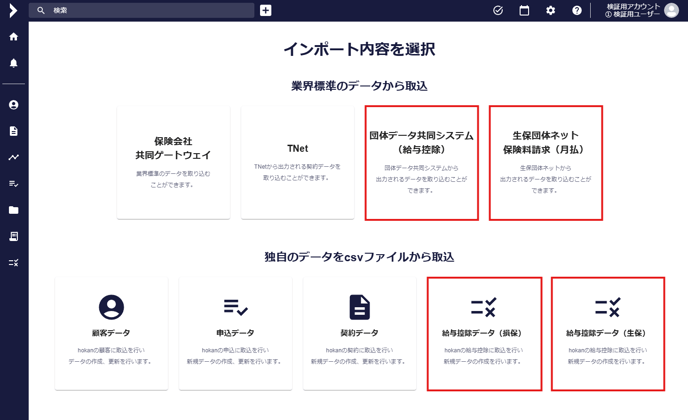Open the folder icon in sidebar
The height and width of the screenshot is (420, 688).
click(x=14, y=210)
